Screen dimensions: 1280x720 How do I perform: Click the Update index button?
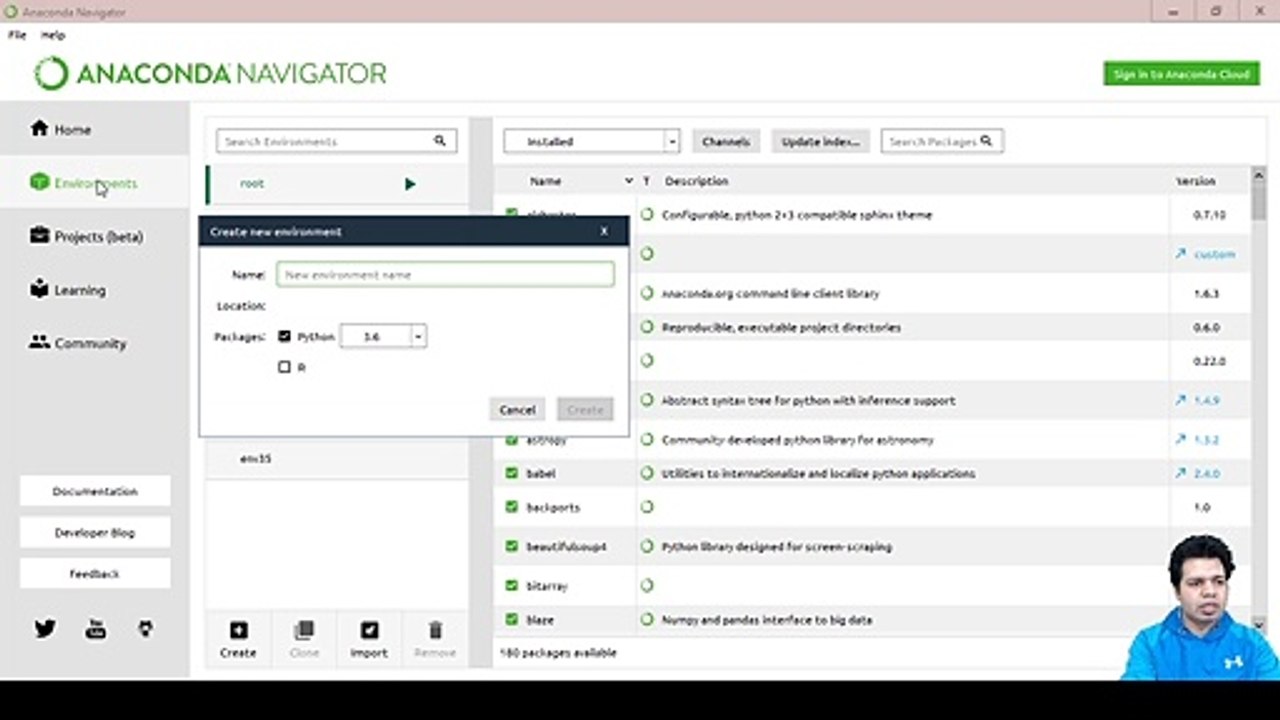821,141
